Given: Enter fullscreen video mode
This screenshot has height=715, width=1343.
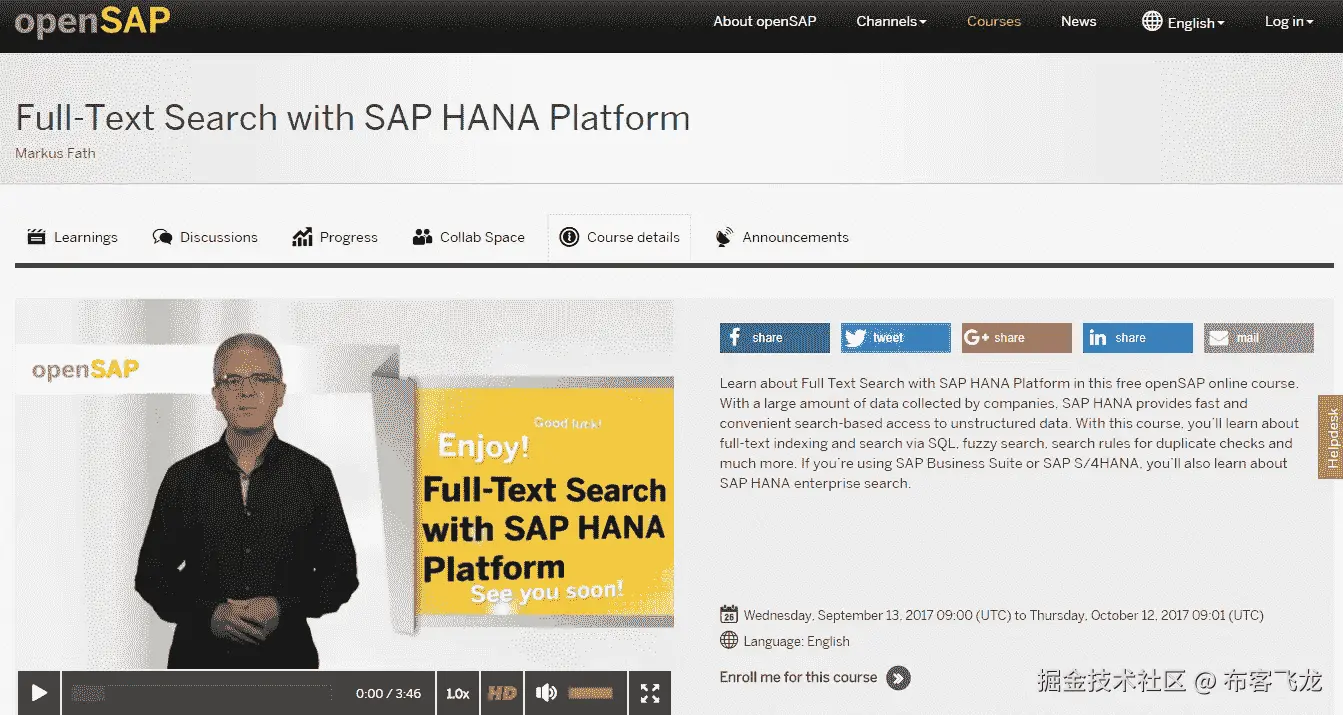Looking at the screenshot, I should 650,693.
